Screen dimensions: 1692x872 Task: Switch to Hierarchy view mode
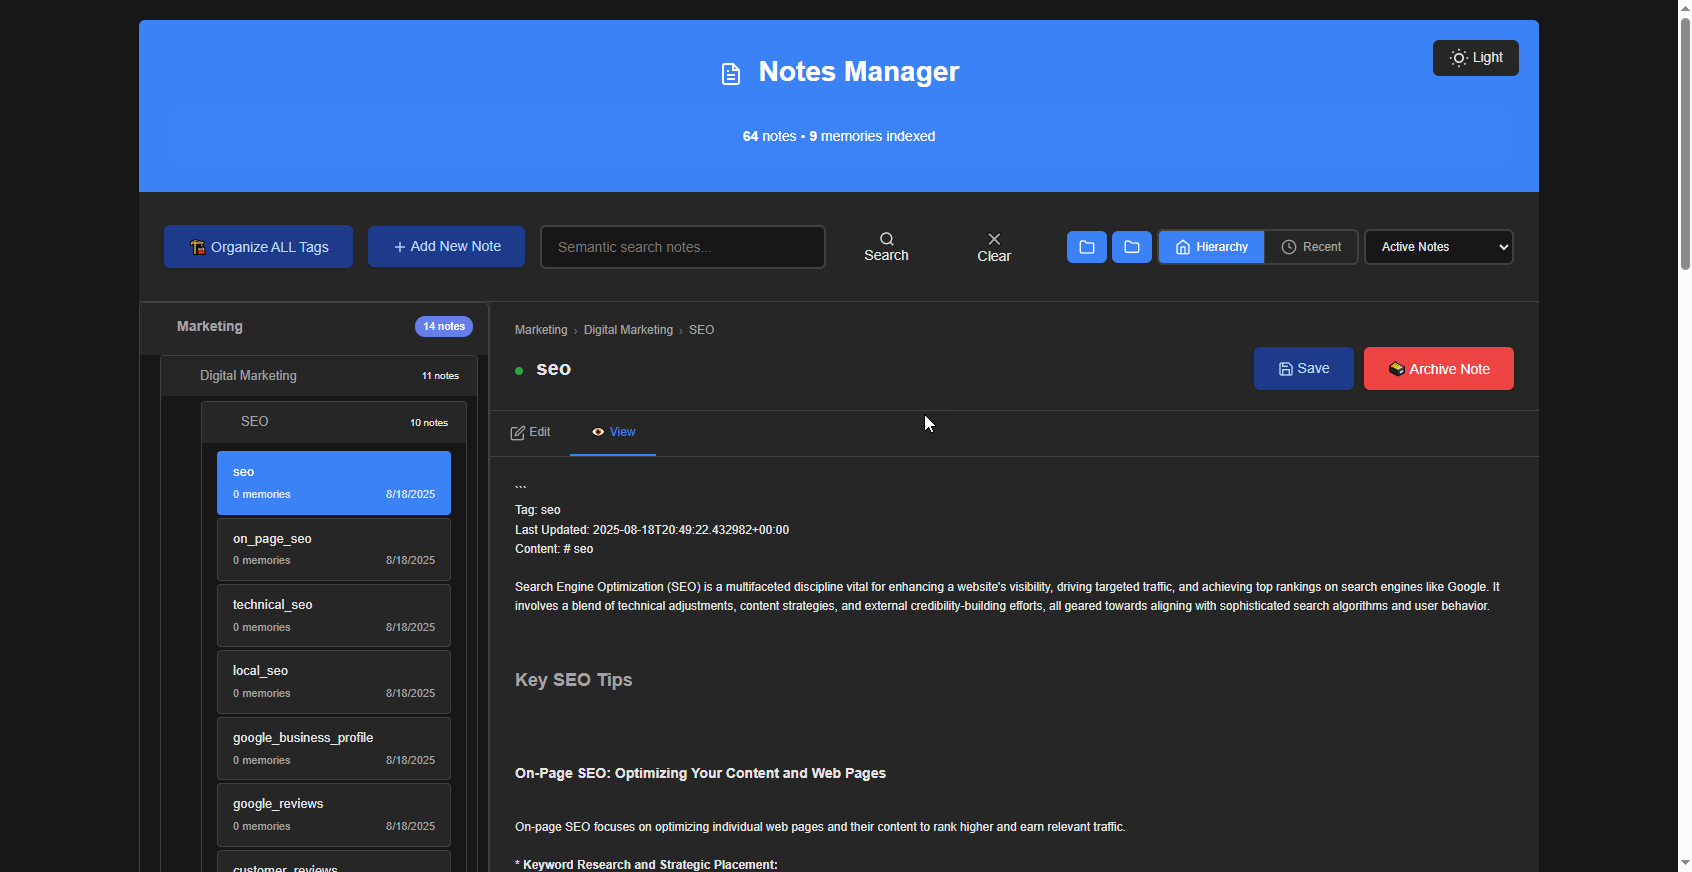coord(1211,247)
